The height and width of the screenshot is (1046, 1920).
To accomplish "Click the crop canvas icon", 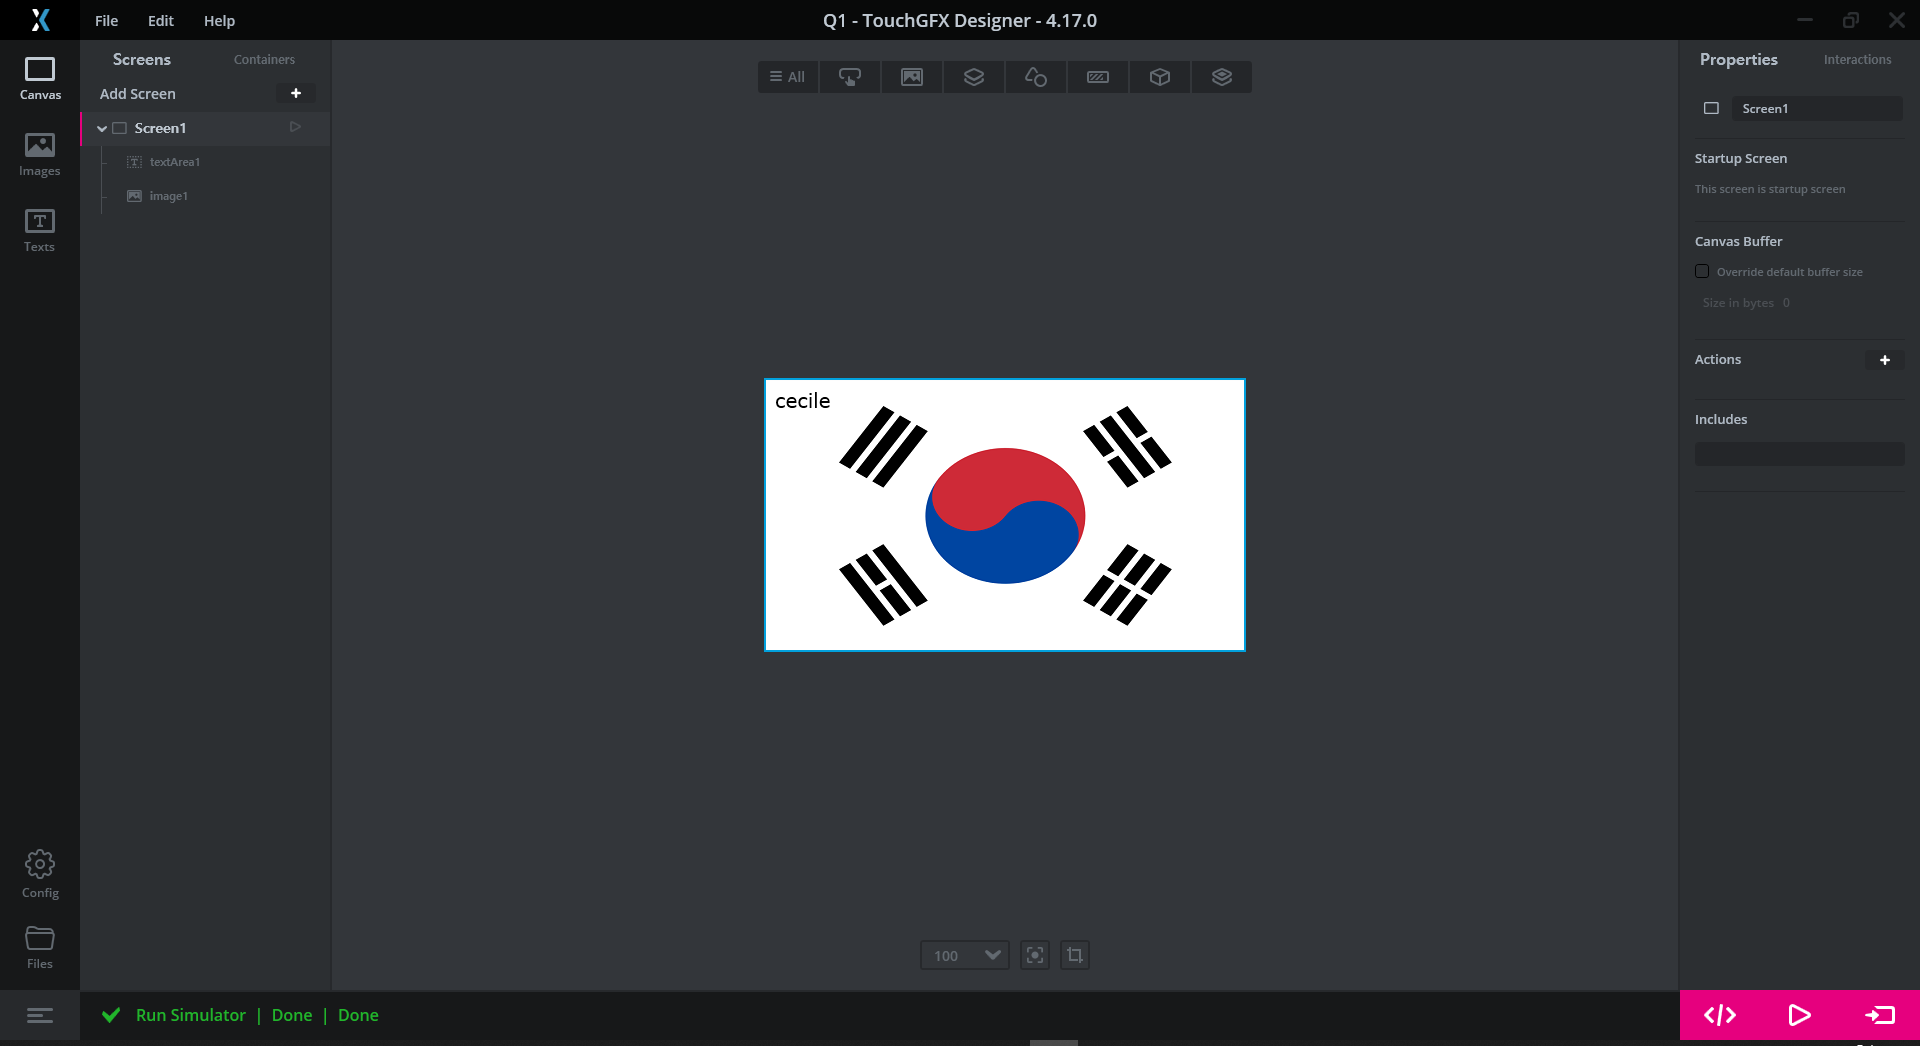I will 1075,955.
